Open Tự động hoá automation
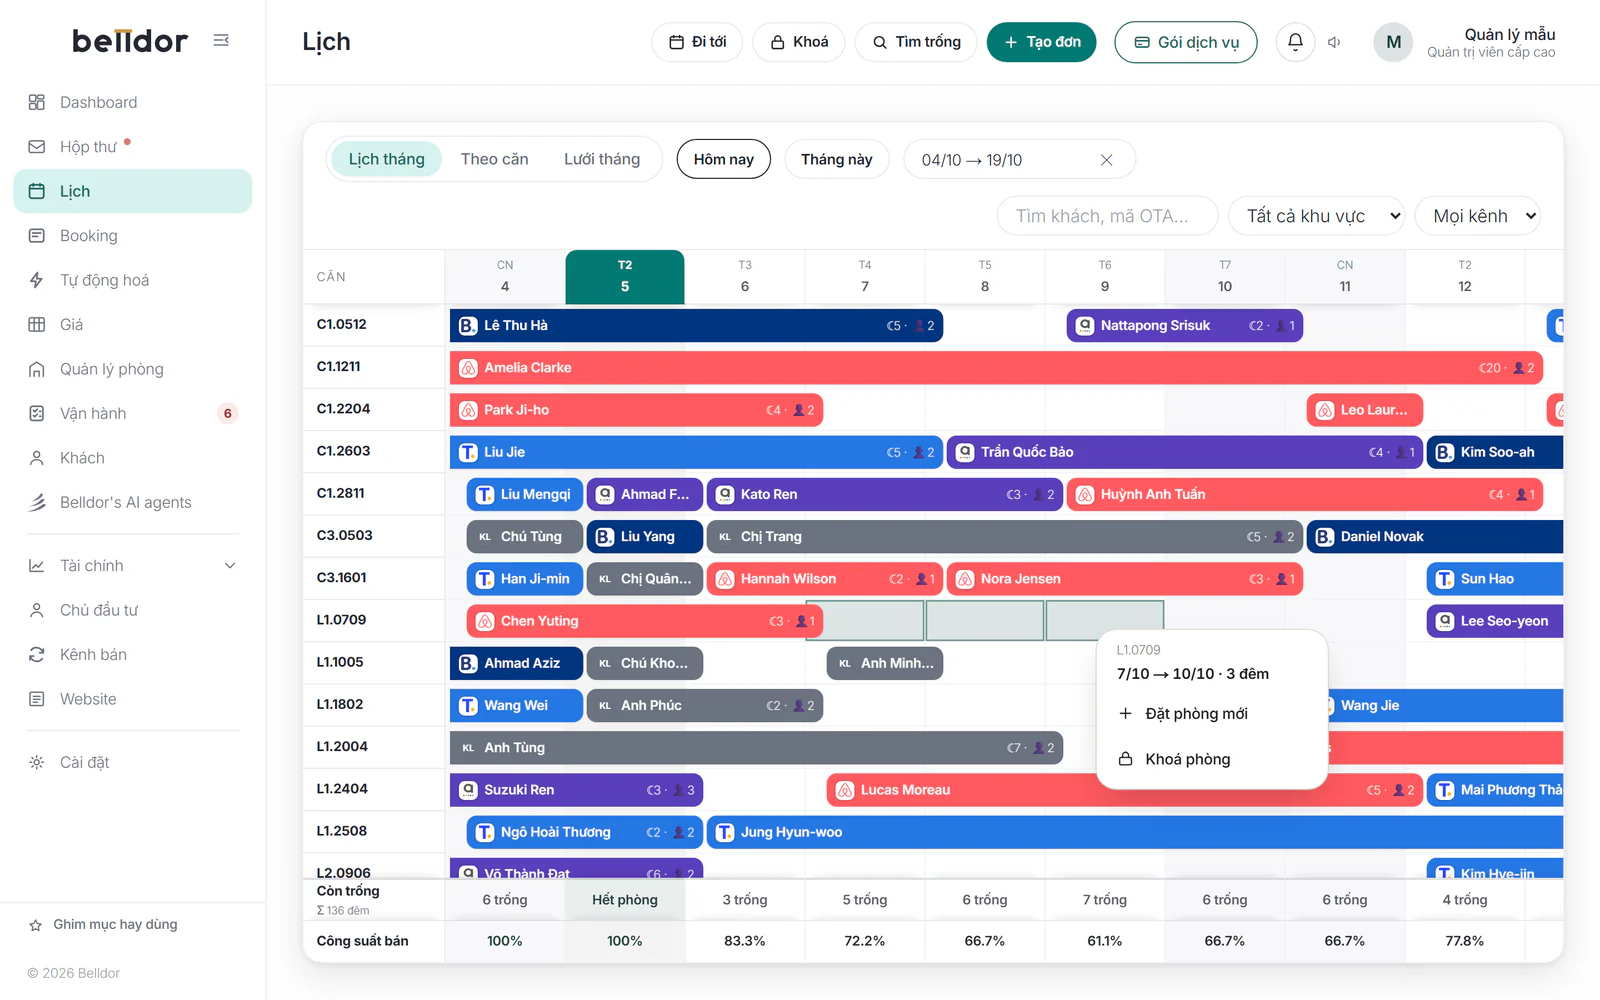 point(133,280)
